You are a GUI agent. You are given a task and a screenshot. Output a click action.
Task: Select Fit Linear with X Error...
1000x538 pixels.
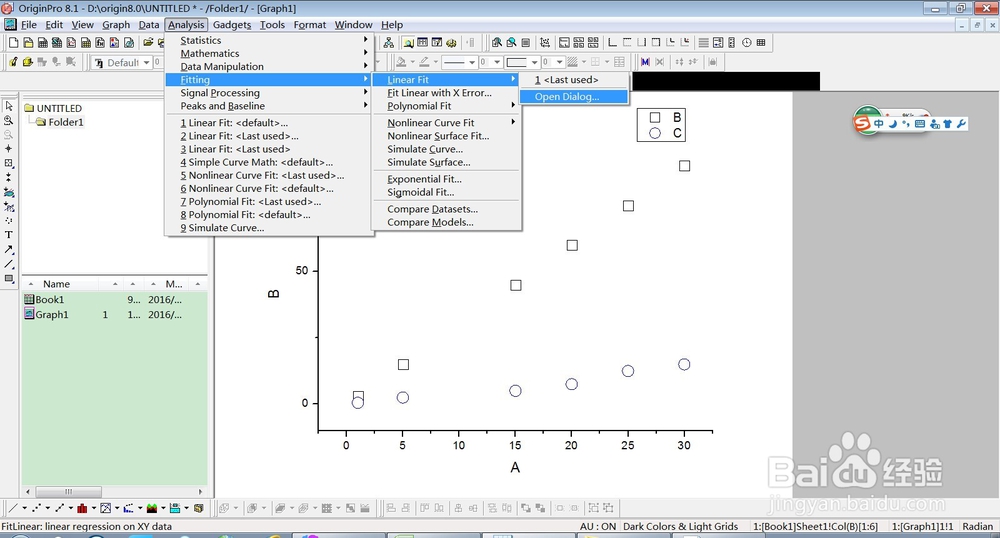coord(446,92)
